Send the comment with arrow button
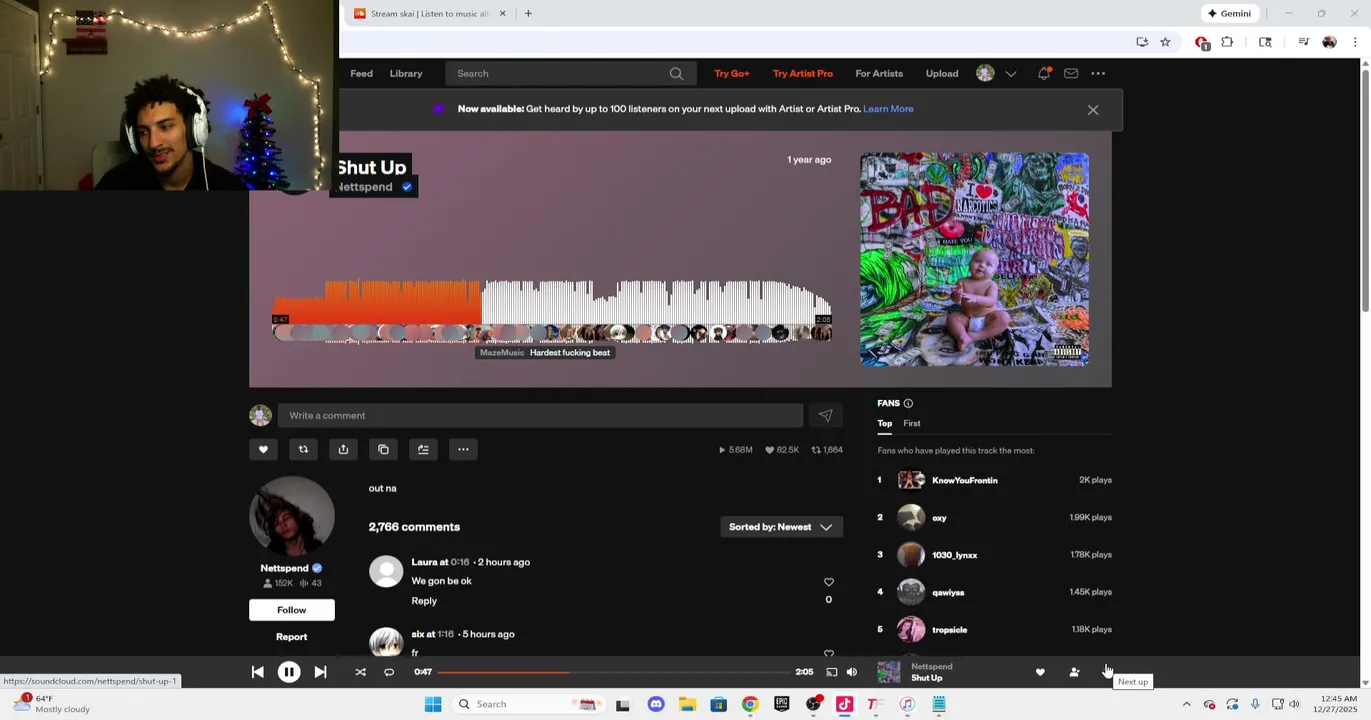Image resolution: width=1371 pixels, height=720 pixels. point(825,416)
